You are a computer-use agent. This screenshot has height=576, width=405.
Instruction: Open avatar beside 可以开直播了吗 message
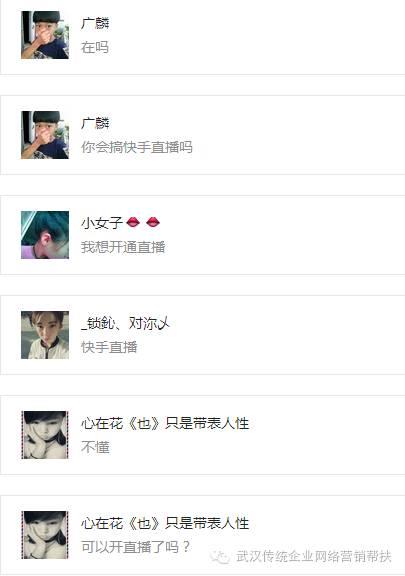pos(45,534)
